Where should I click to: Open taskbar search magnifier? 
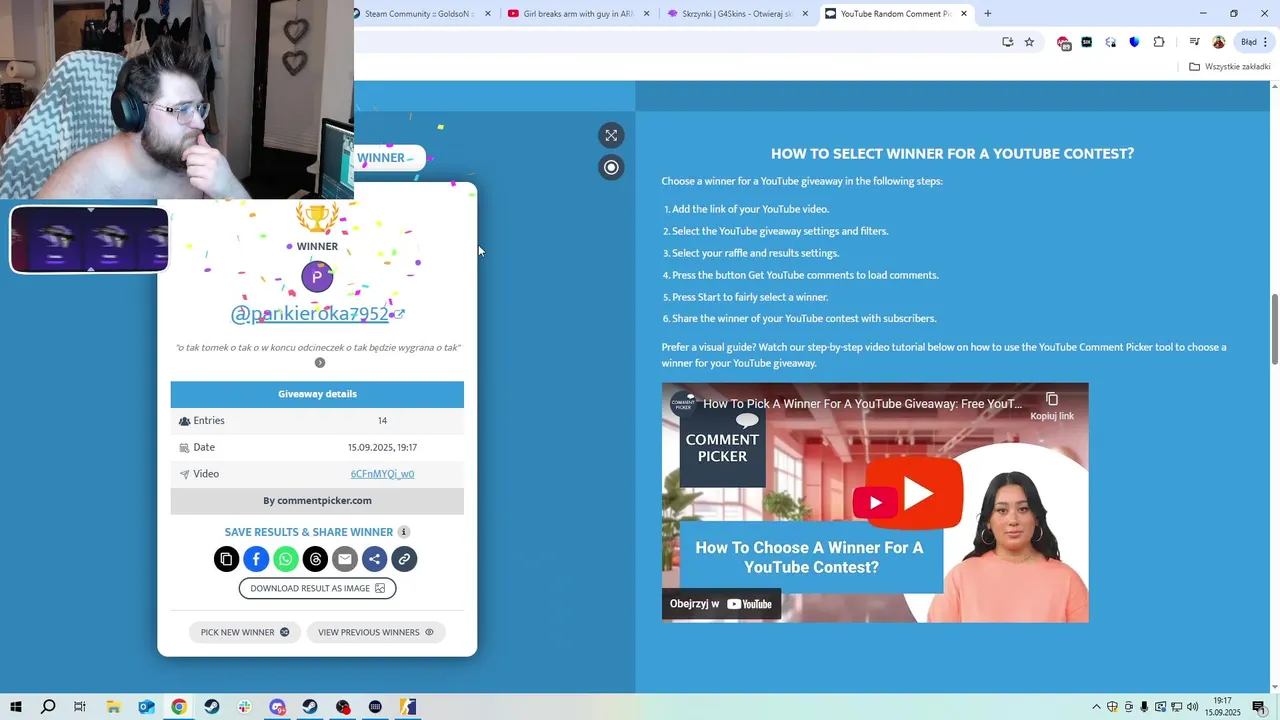click(x=47, y=707)
